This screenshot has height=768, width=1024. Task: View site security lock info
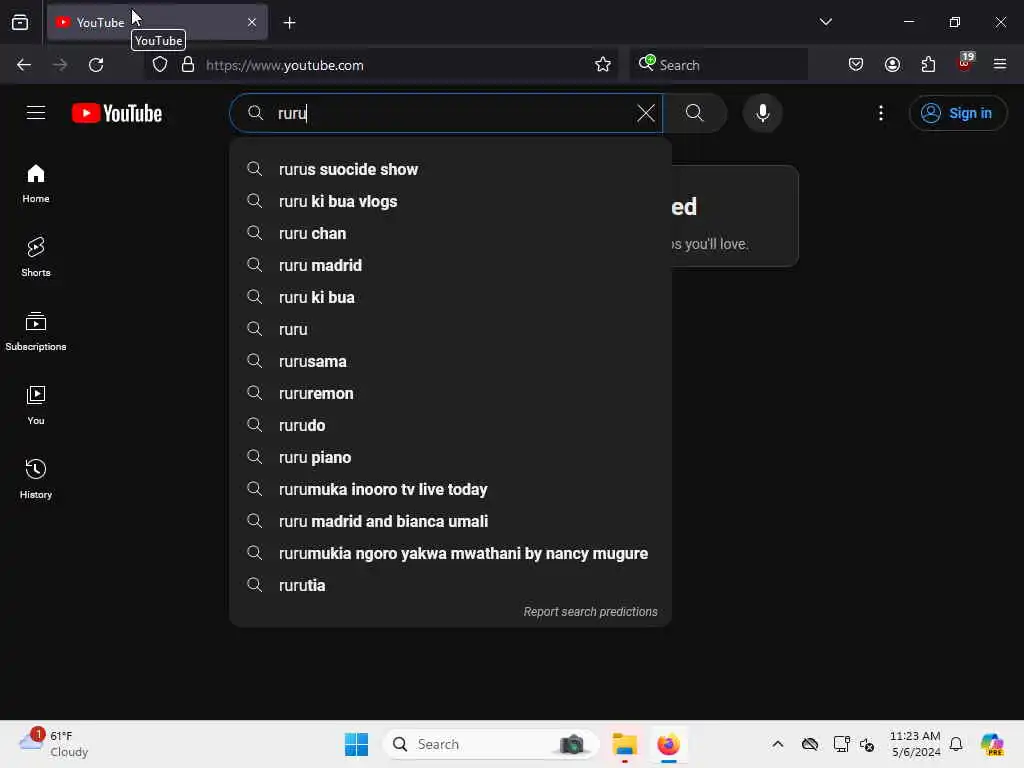pyautogui.click(x=188, y=65)
